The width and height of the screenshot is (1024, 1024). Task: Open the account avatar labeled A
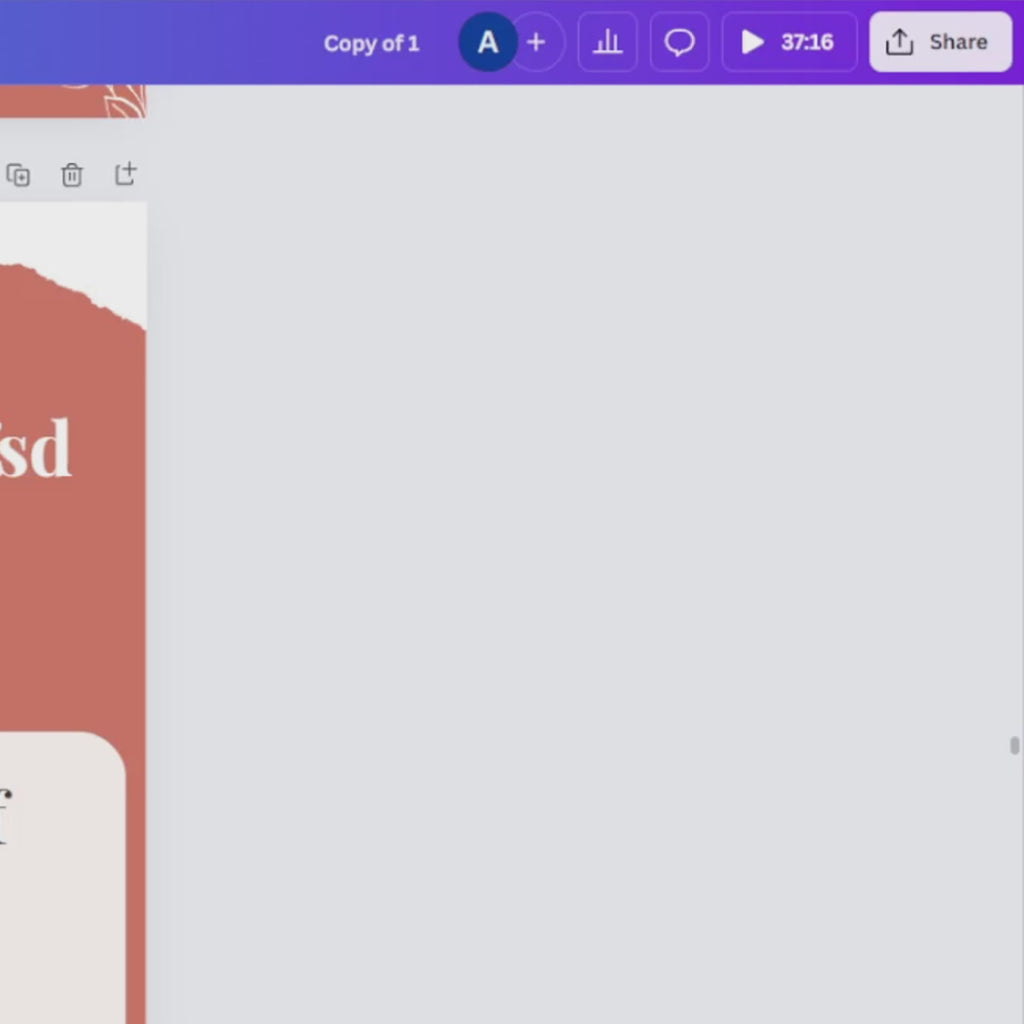[x=487, y=42]
